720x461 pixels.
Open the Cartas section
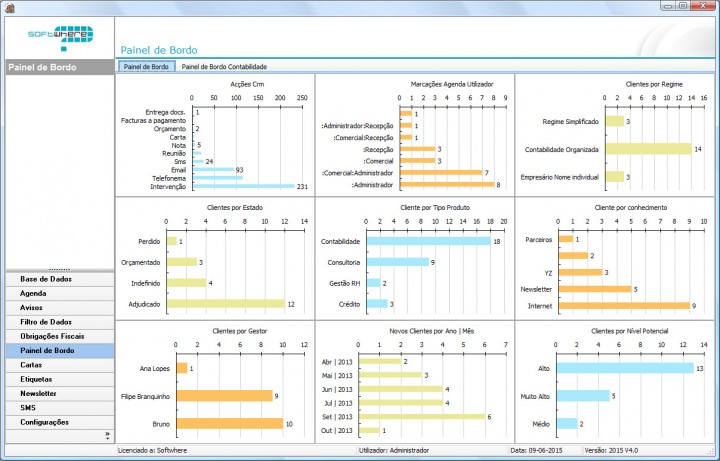coord(60,365)
